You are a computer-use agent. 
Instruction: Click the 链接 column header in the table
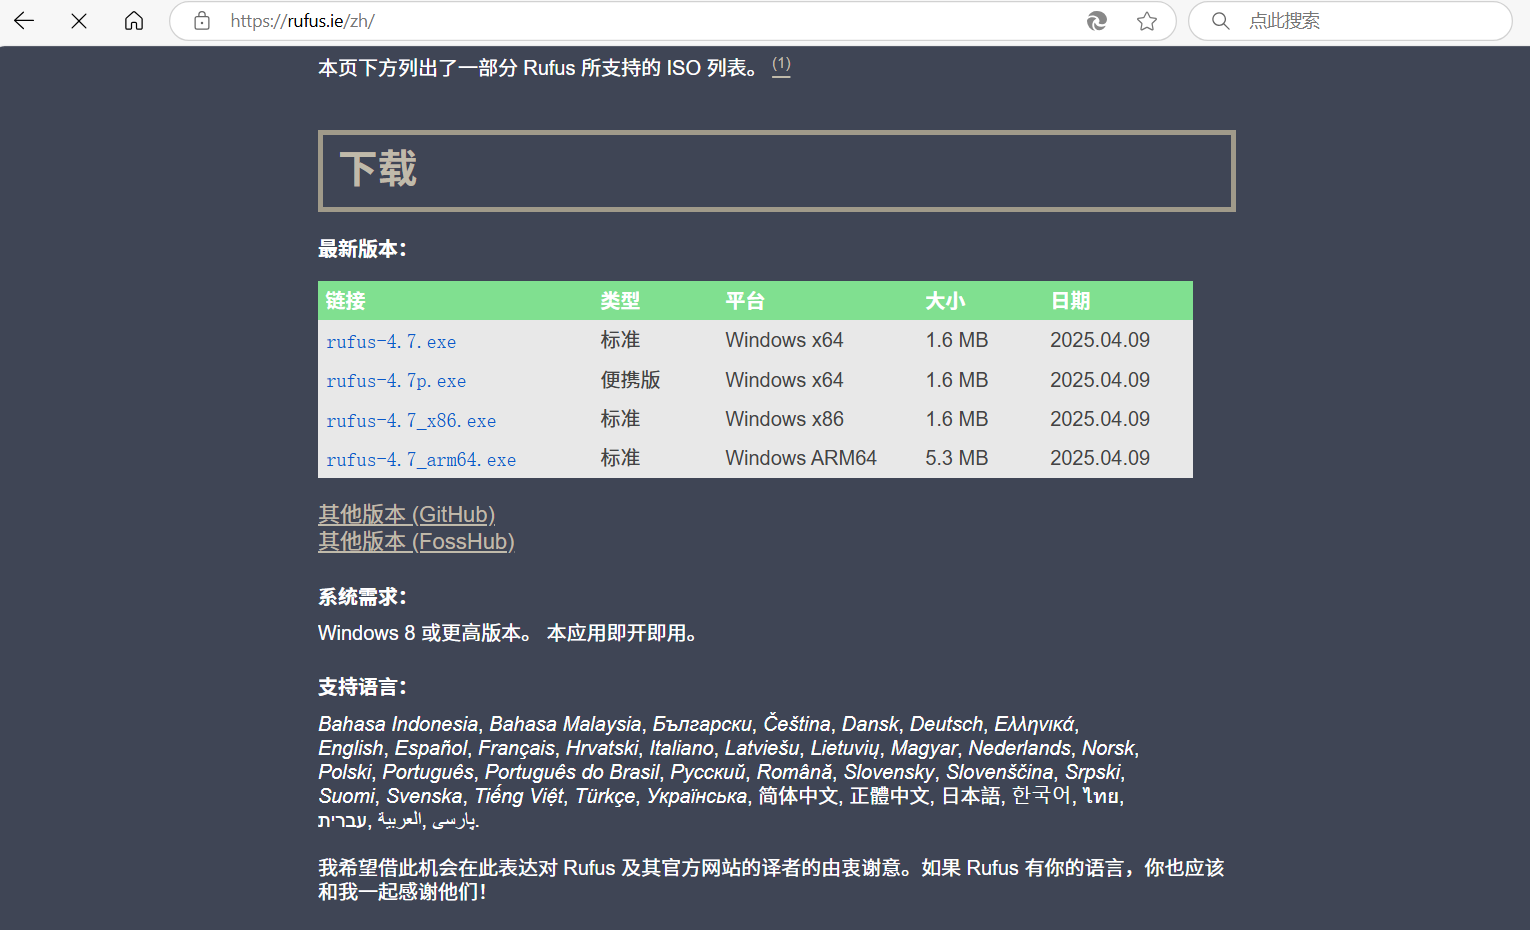pyautogui.click(x=346, y=301)
